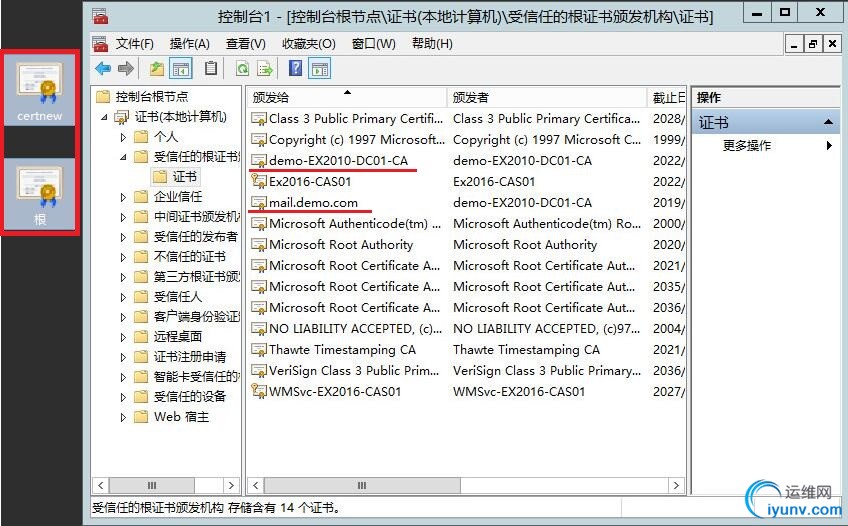
Task: Click the tree pane horizontal scrollbar thumb
Action: tap(152, 485)
